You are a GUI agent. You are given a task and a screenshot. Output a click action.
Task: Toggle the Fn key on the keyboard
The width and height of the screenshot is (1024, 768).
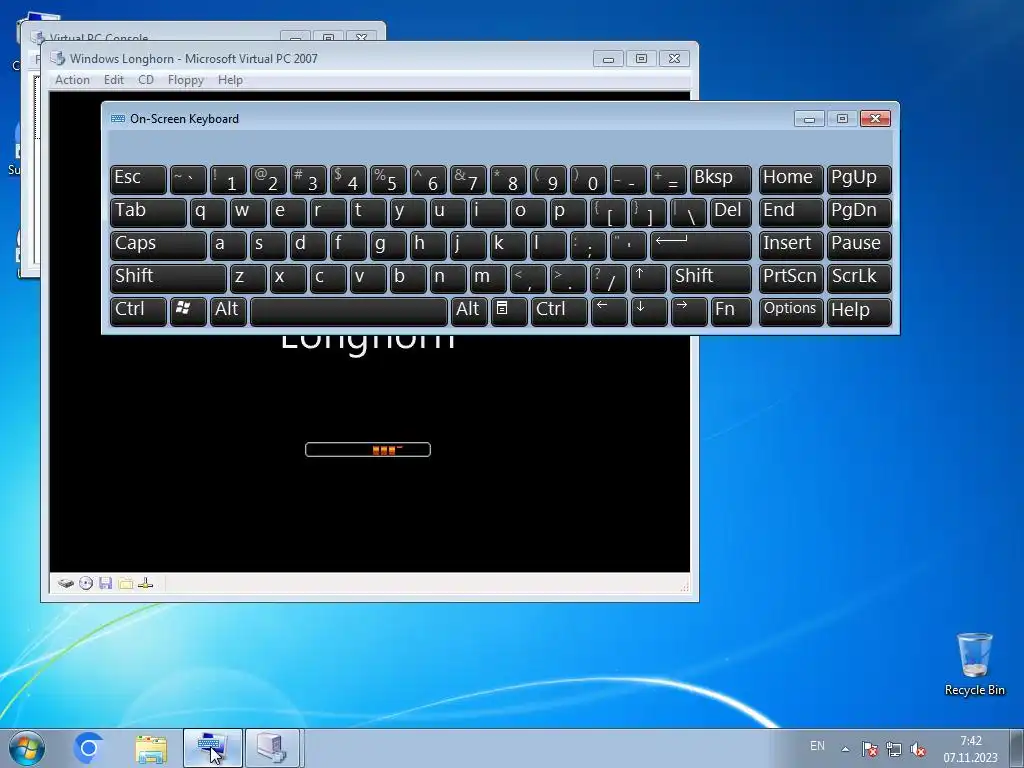[x=731, y=311]
